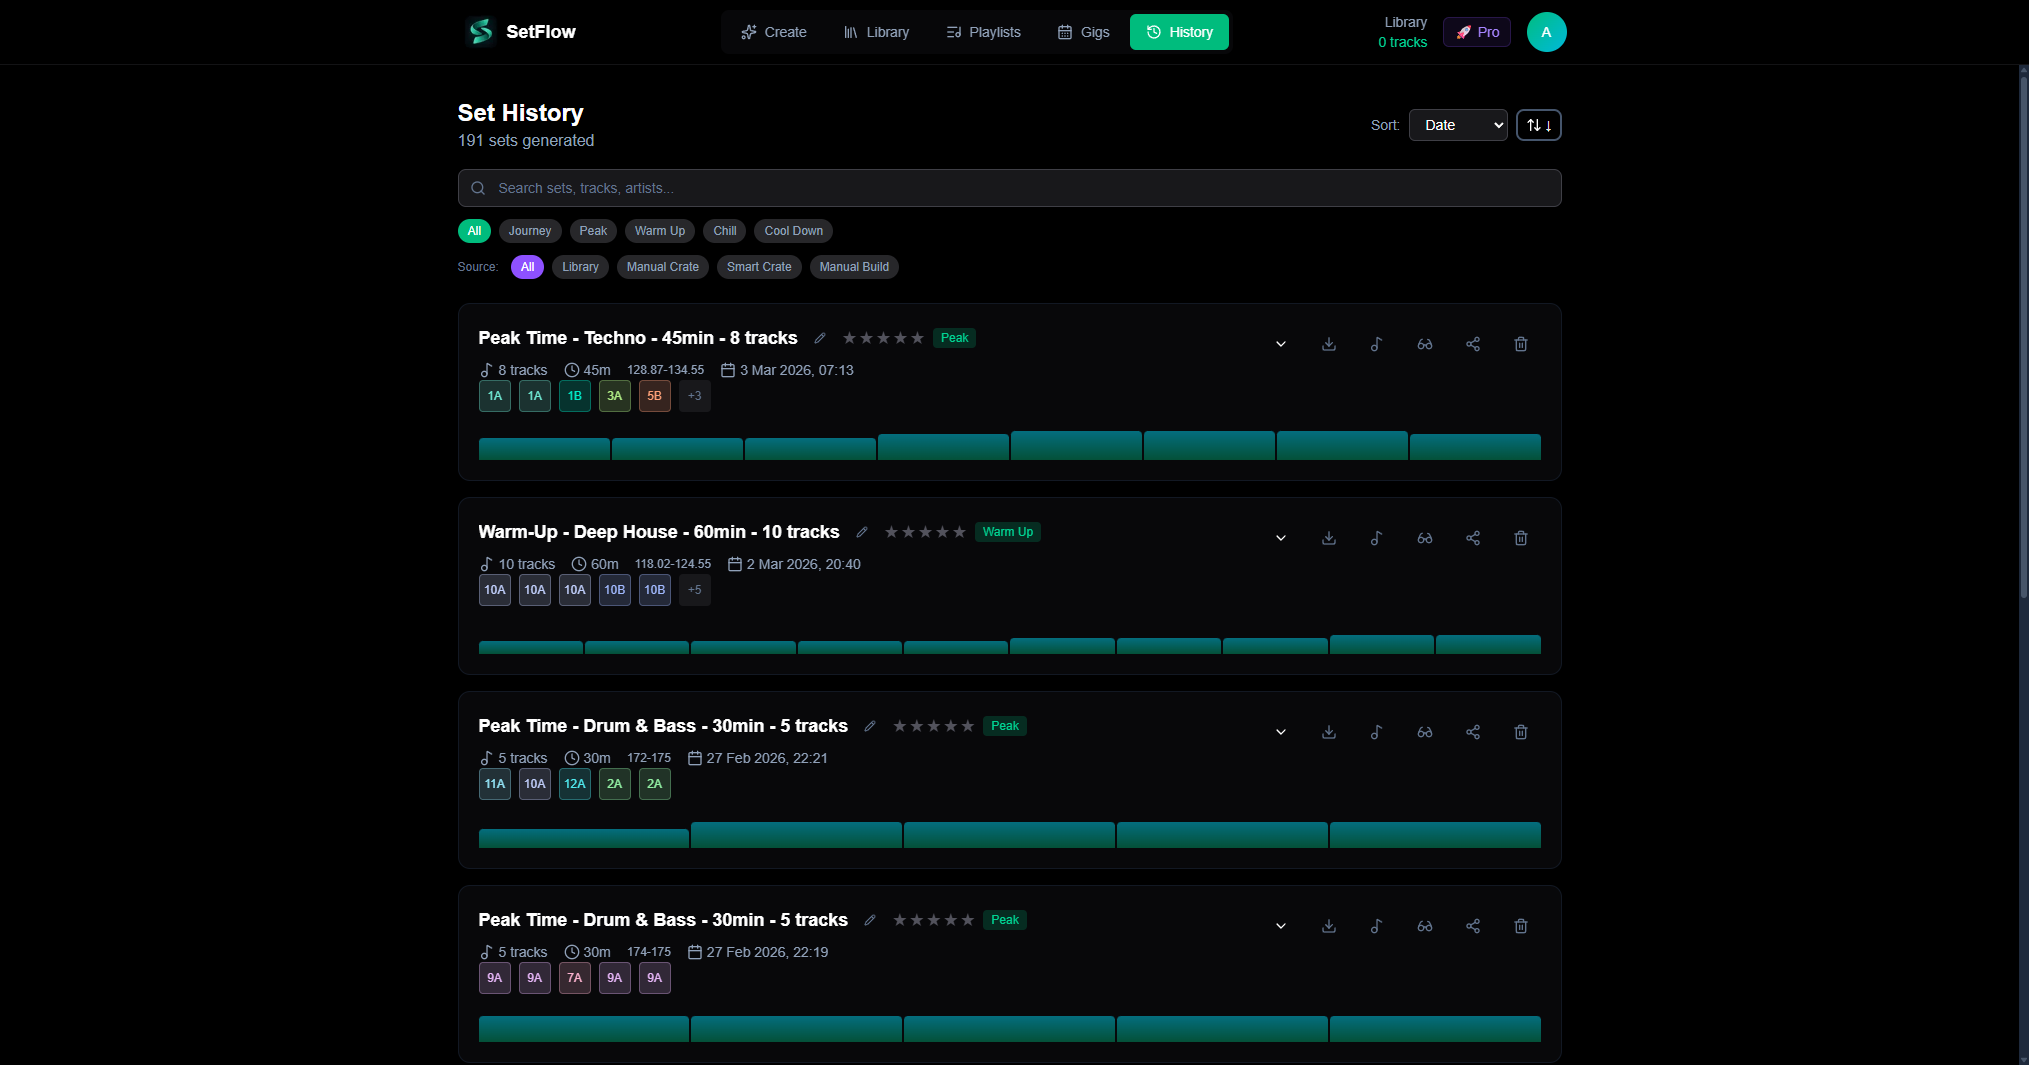Delete the first Drum & Bass 30min set
Screen dimensions: 2029x1065
(1520, 732)
